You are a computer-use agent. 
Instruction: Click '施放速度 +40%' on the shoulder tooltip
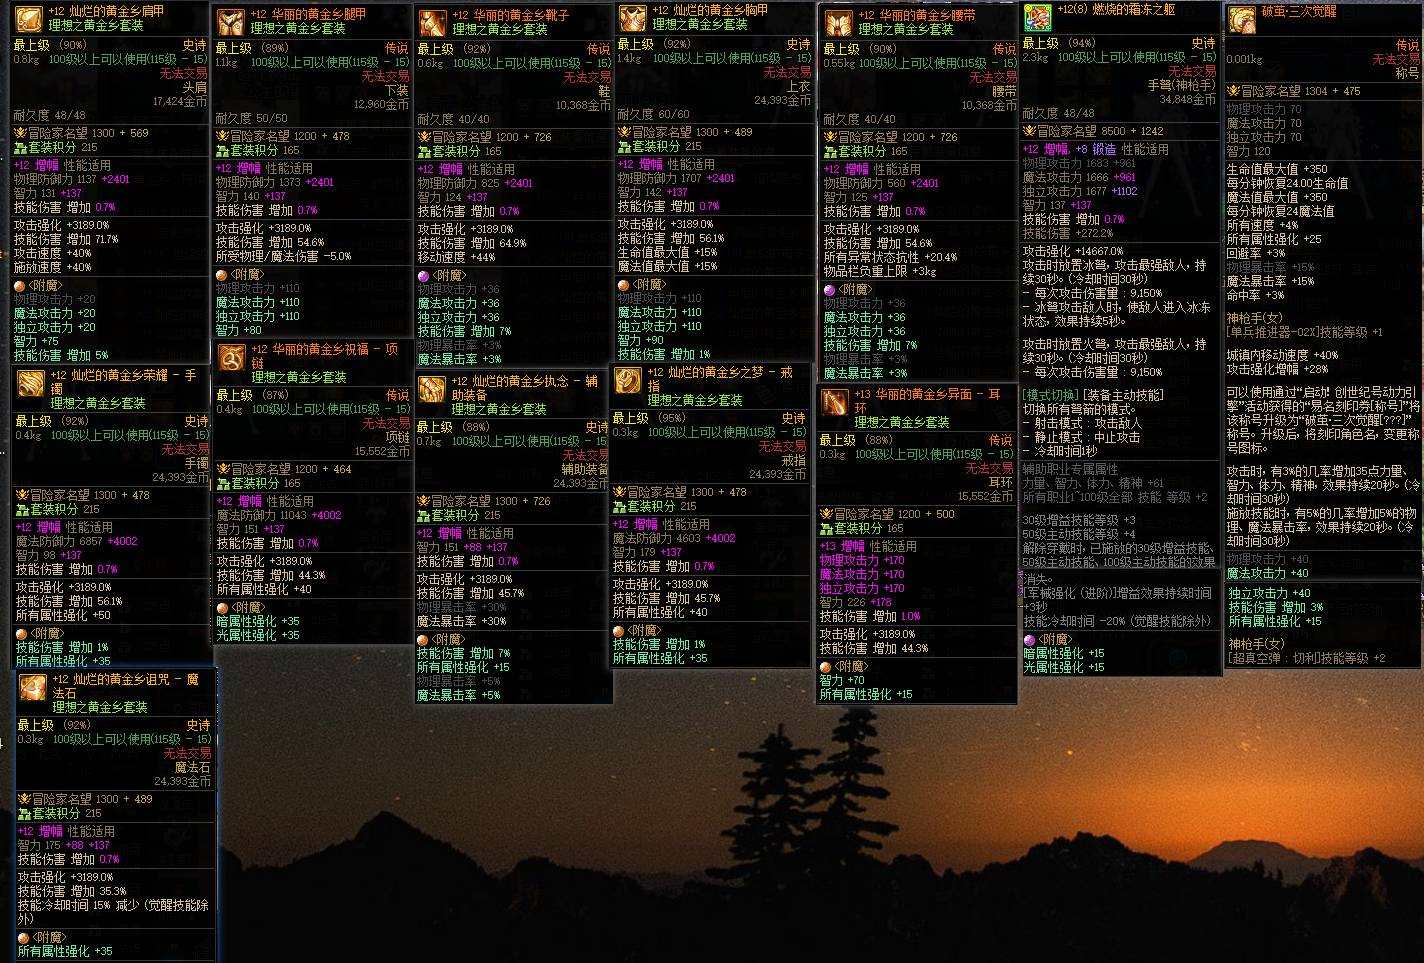point(53,267)
